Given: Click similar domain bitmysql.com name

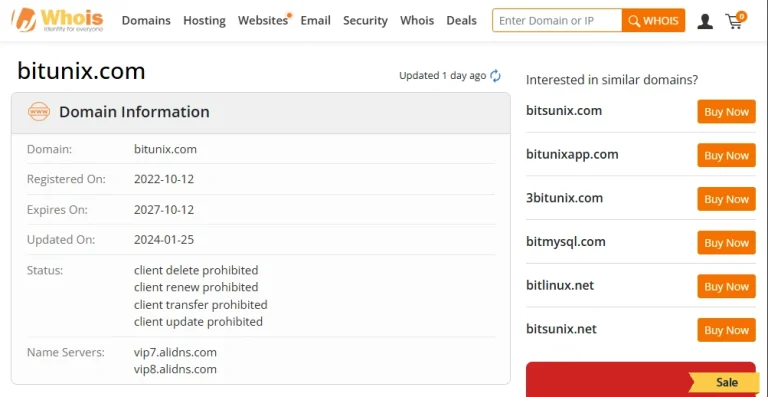Looking at the screenshot, I should [566, 242].
